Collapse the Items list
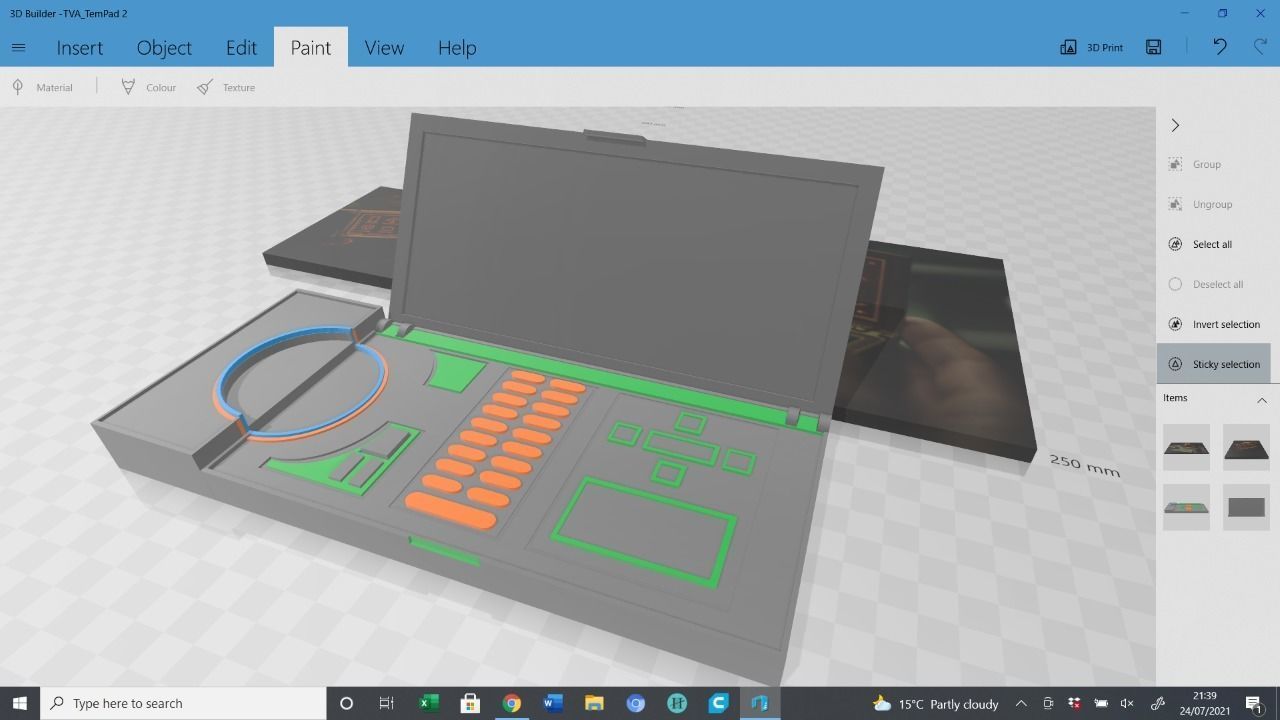Screen dimensions: 1280x720 pyautogui.click(x=1261, y=399)
